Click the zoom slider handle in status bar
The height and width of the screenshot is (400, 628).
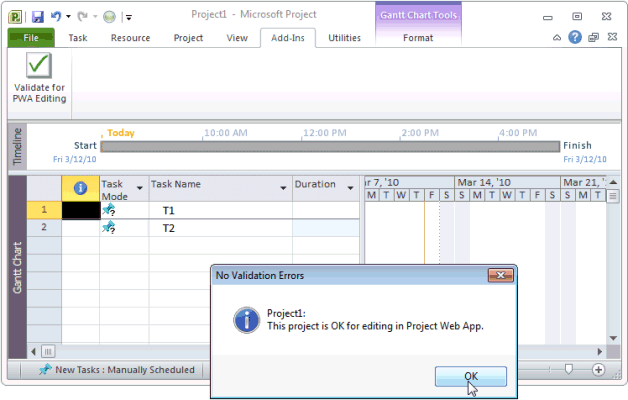(568, 369)
